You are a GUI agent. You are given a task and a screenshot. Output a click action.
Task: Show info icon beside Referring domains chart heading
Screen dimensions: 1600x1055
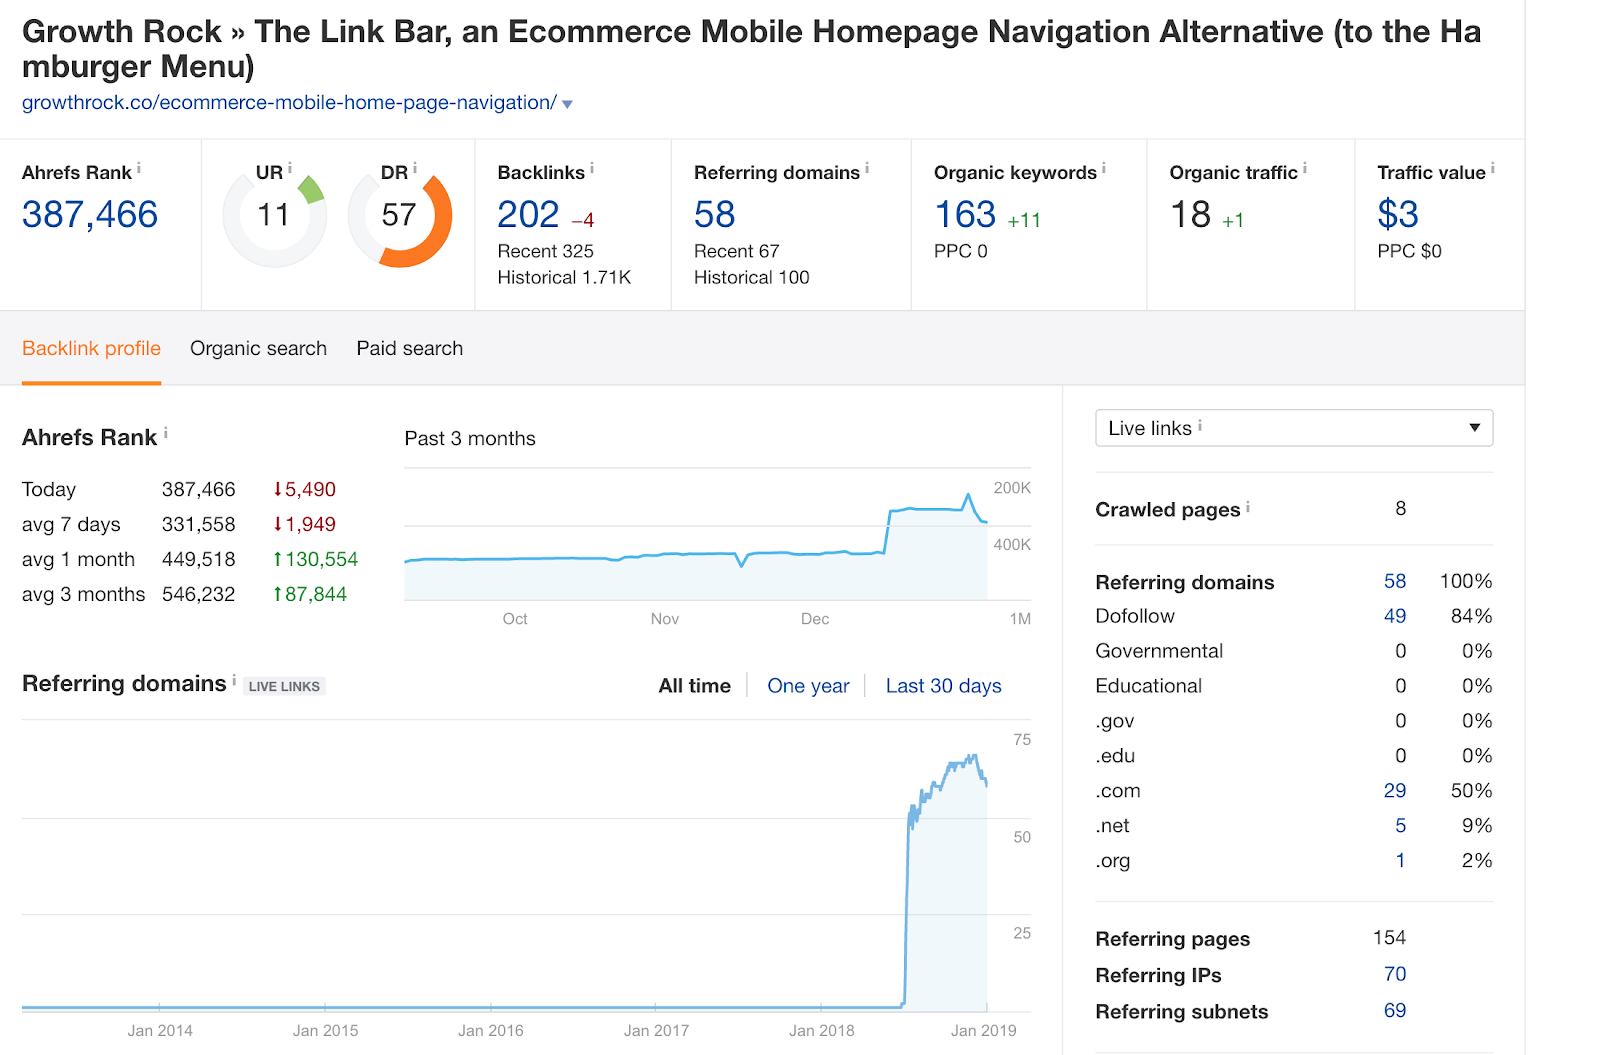(x=235, y=680)
